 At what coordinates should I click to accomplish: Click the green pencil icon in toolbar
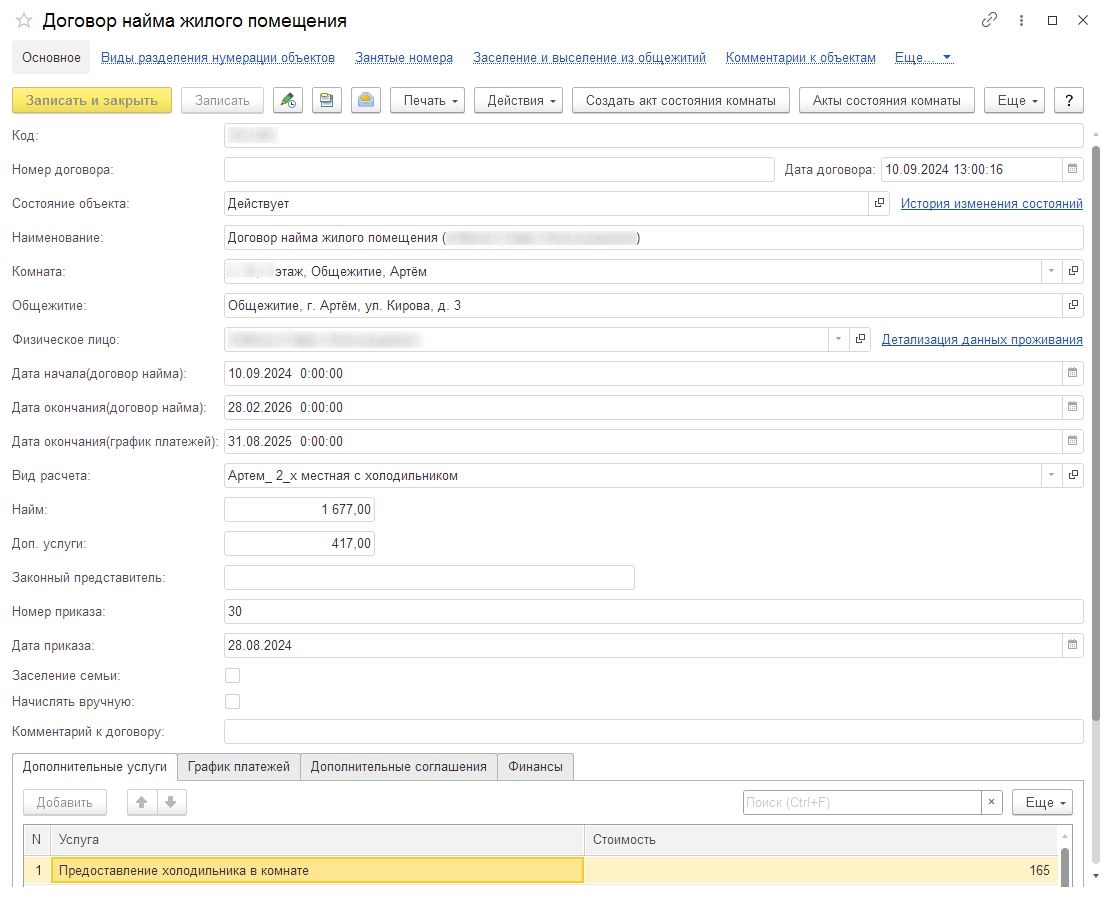pos(288,100)
